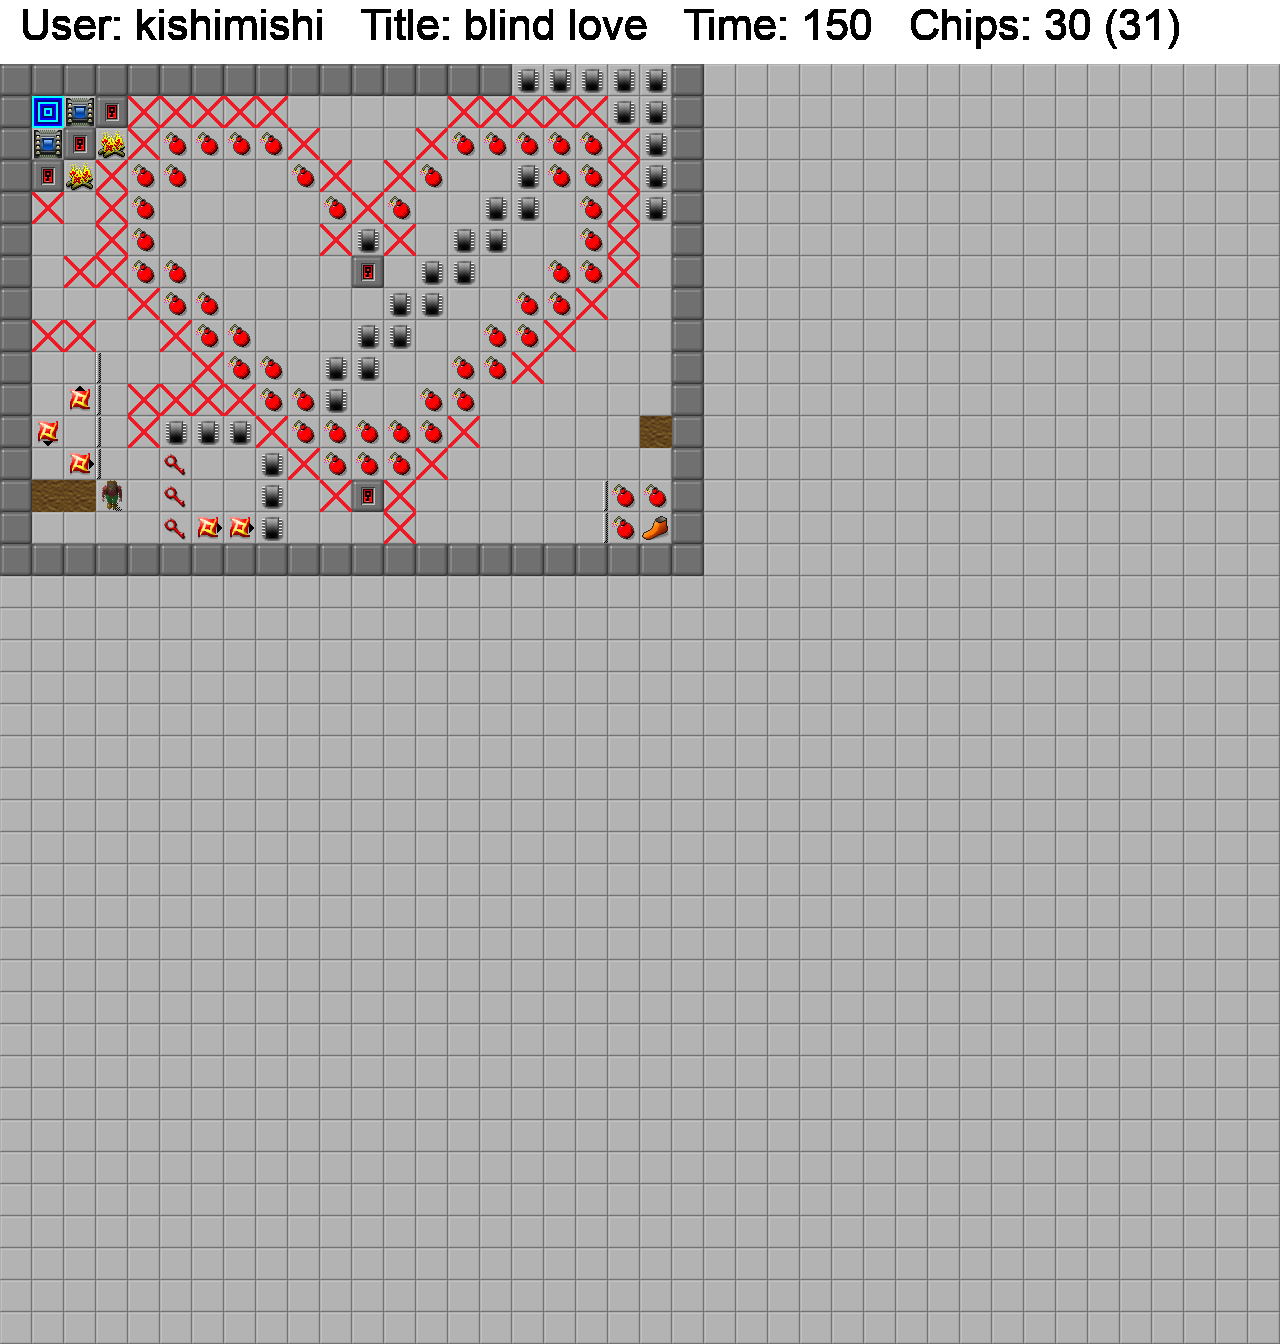Click the 'User: kishimishi' label

click(x=172, y=26)
